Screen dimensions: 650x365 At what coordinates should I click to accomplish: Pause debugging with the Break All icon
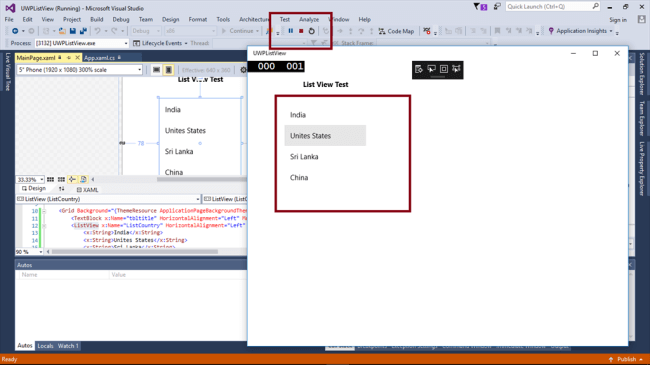(291, 31)
